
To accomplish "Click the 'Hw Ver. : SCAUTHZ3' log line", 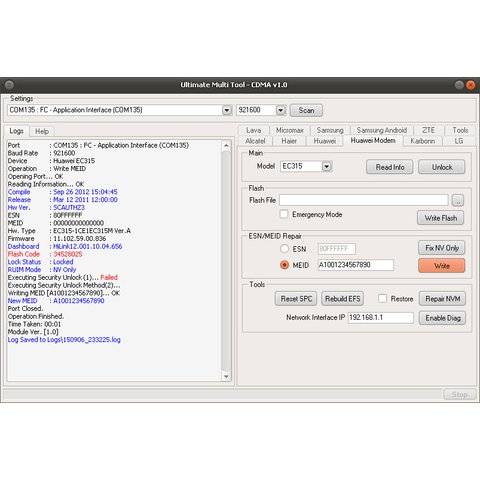I will 46,207.
